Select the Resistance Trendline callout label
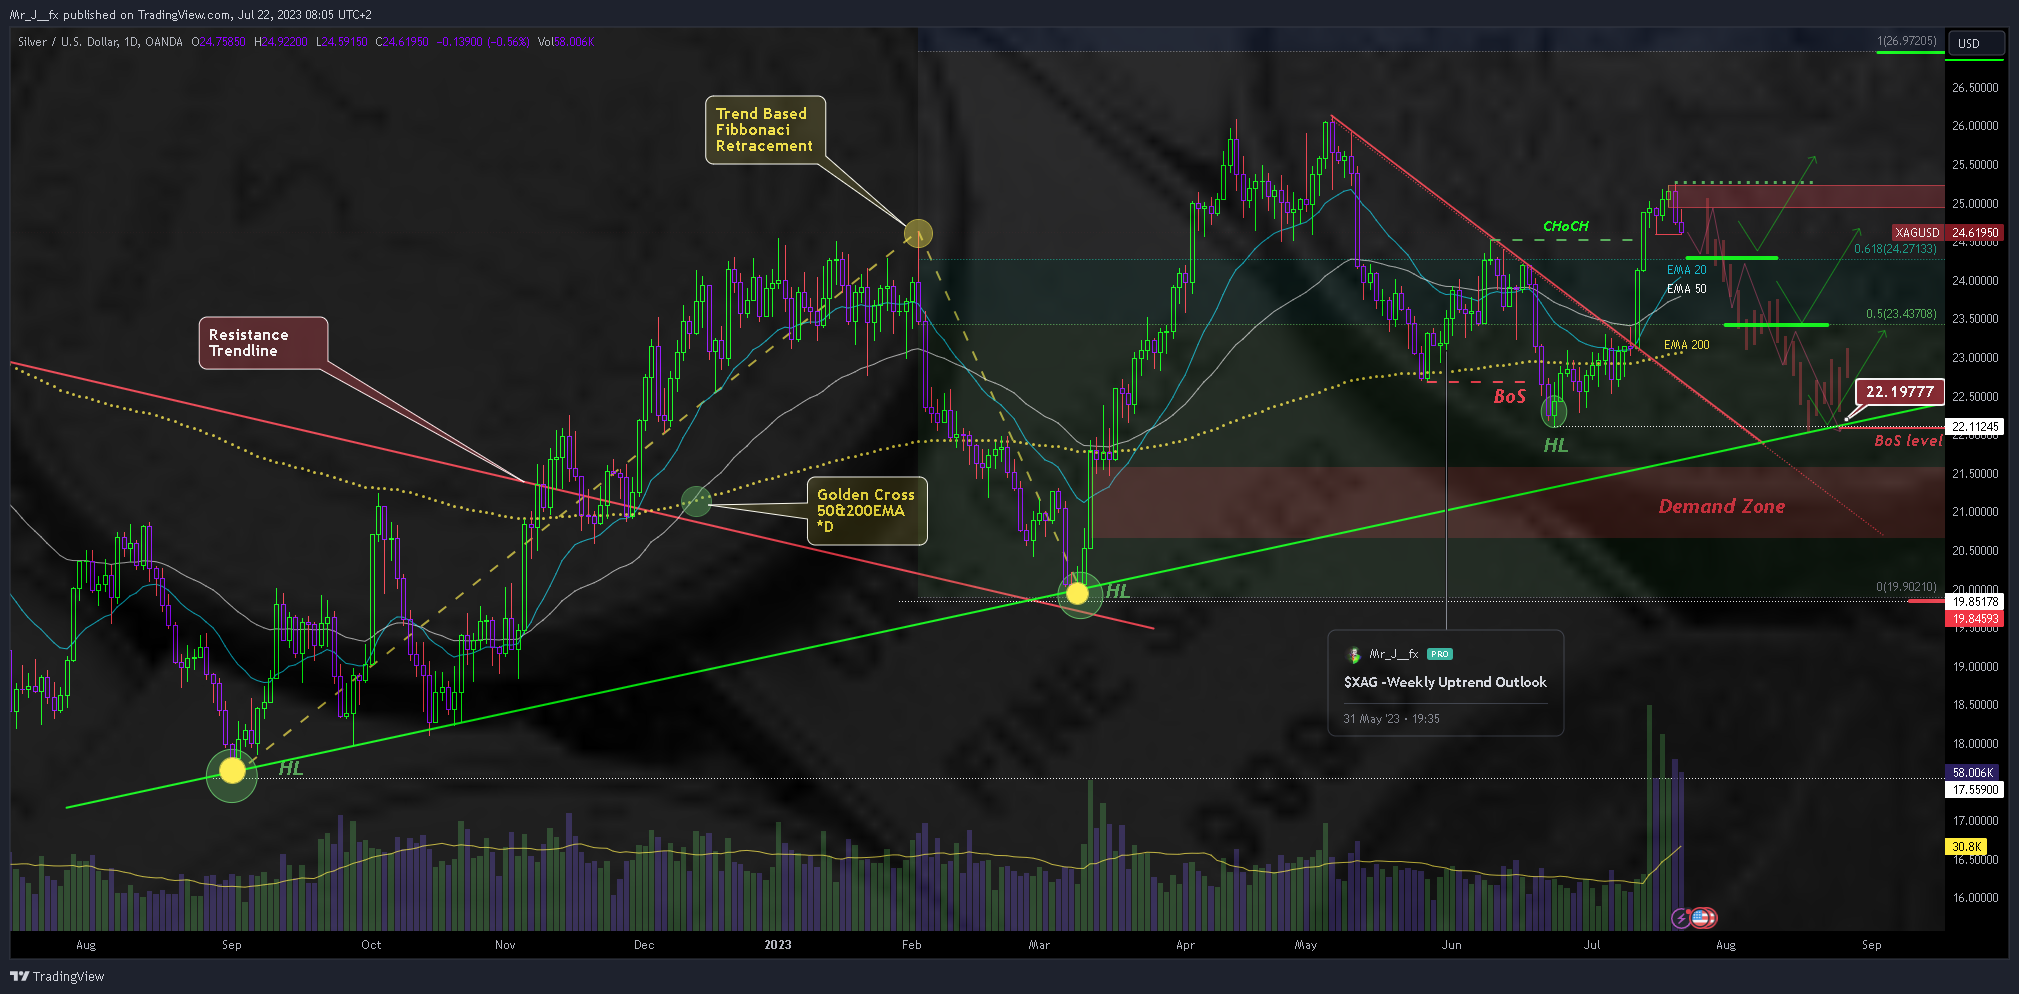2019x994 pixels. coord(263,343)
